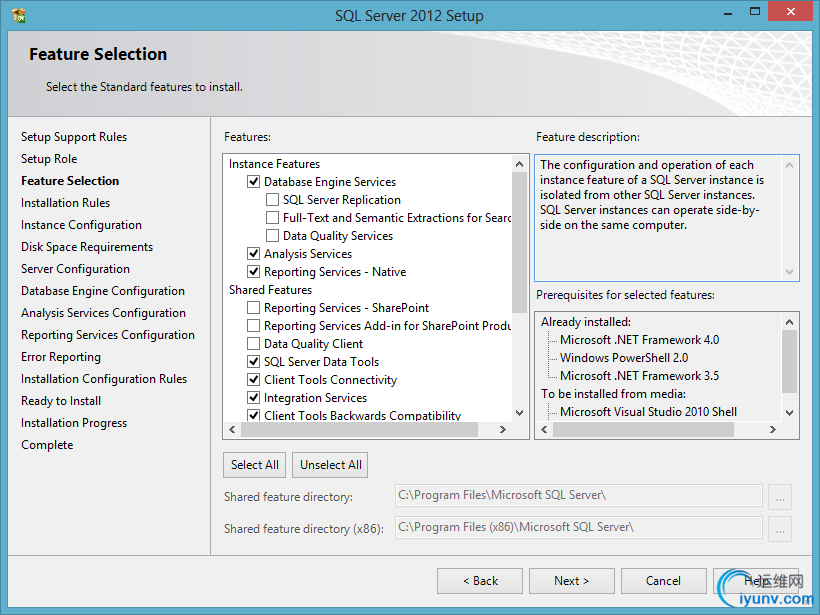820x615 pixels.
Task: Click the Features vertical scrollbar thumb
Action: click(519, 242)
